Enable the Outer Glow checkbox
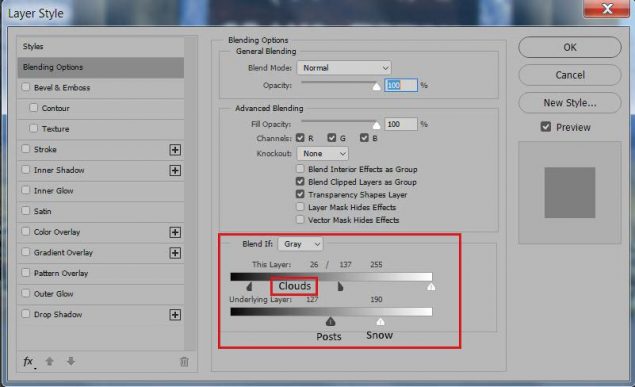 (26, 293)
